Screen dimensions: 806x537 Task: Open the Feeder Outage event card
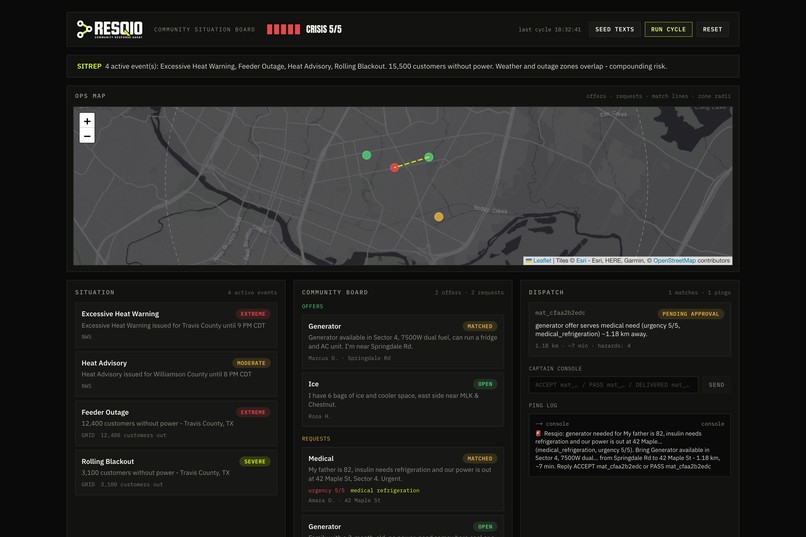(x=176, y=423)
